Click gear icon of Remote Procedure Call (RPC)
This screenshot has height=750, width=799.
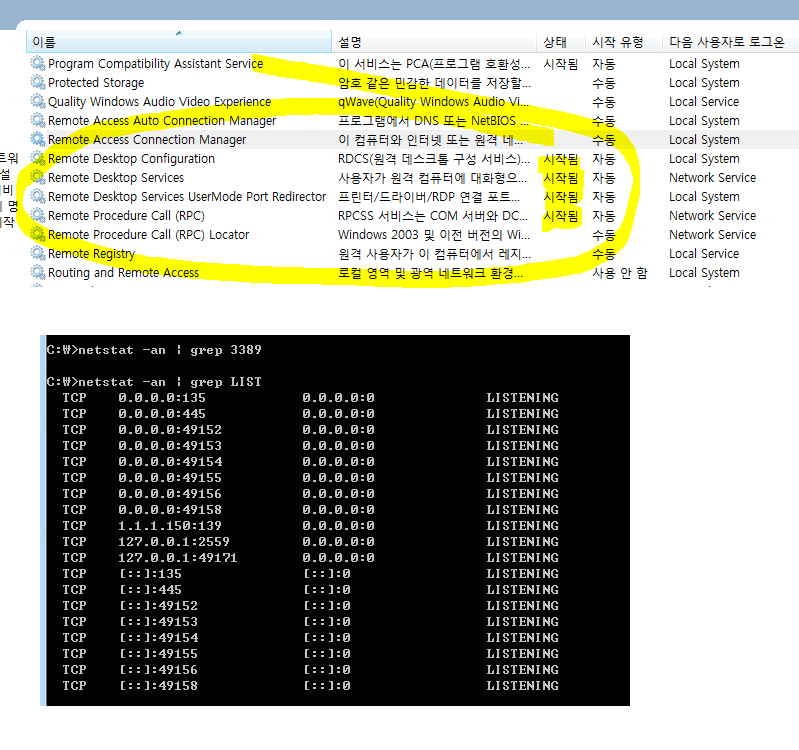(38, 215)
